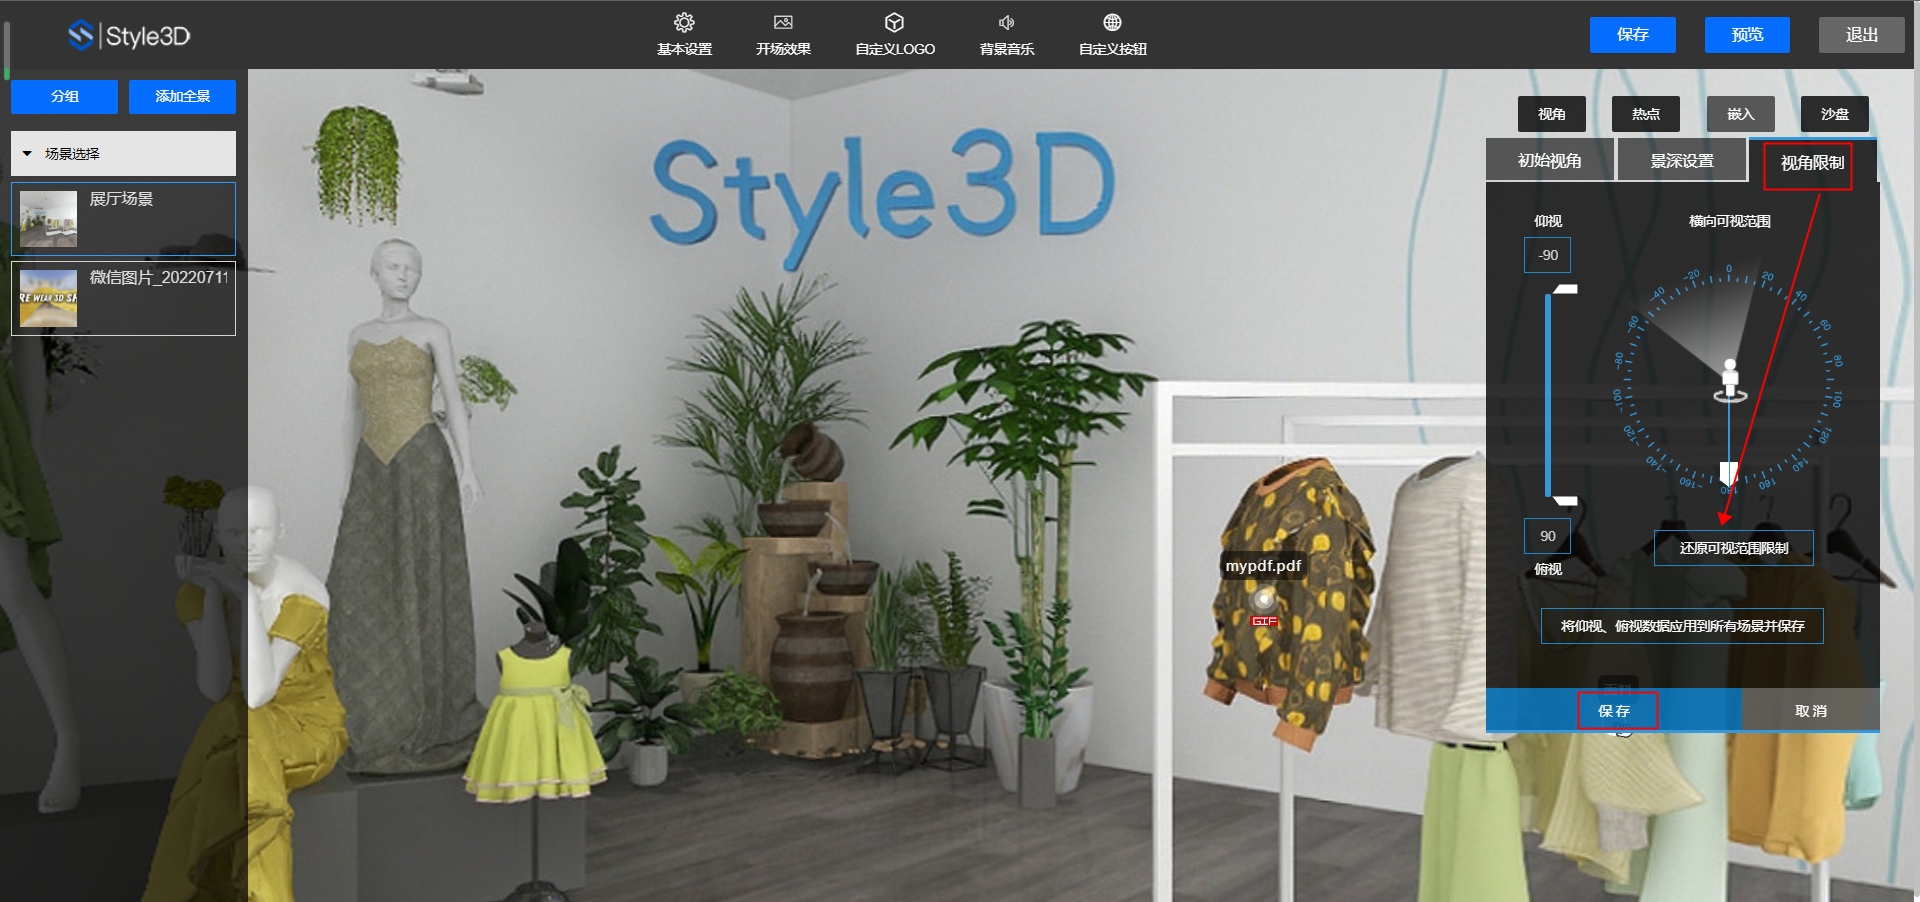Click the Style3D logo
The width and height of the screenshot is (1920, 902).
click(128, 36)
